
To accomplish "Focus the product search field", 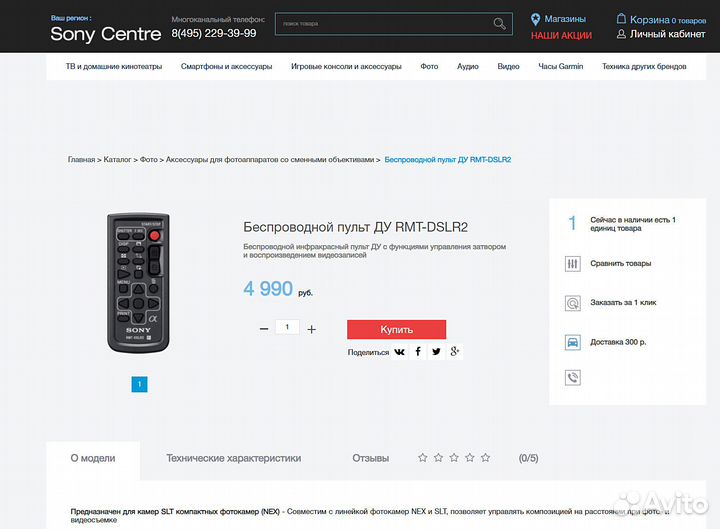I will point(394,24).
